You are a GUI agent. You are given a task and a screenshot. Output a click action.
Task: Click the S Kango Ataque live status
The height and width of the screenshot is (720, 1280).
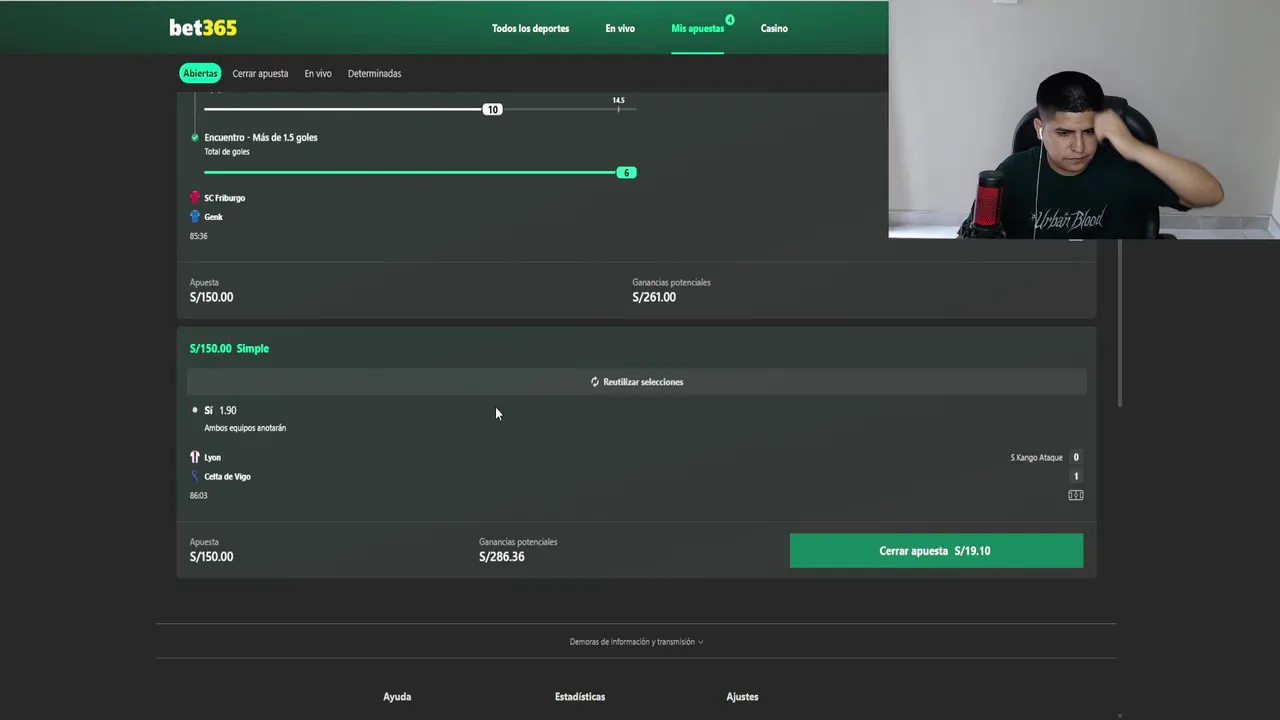(1036, 457)
